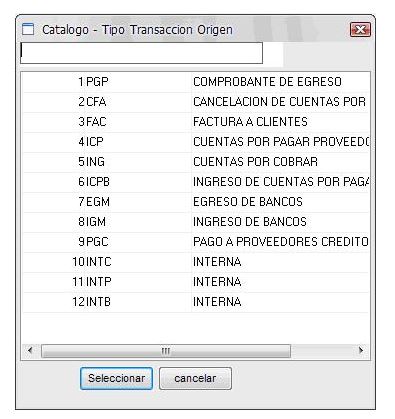Viewport: 395px width, 419px height.
Task: Choose the FAC Factura a Clientes row
Action: click(196, 122)
